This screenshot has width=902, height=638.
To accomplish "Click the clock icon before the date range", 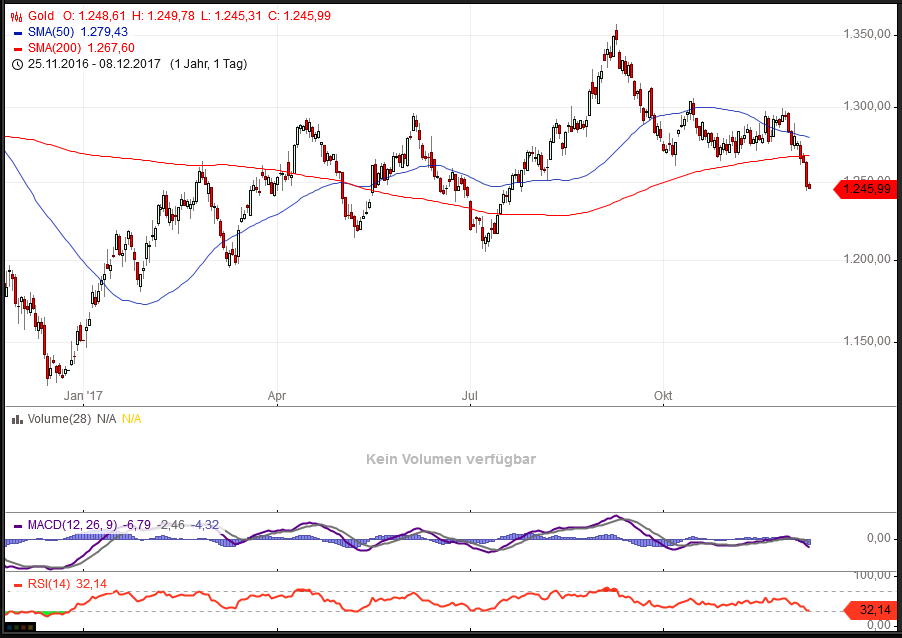I will click(x=17, y=64).
